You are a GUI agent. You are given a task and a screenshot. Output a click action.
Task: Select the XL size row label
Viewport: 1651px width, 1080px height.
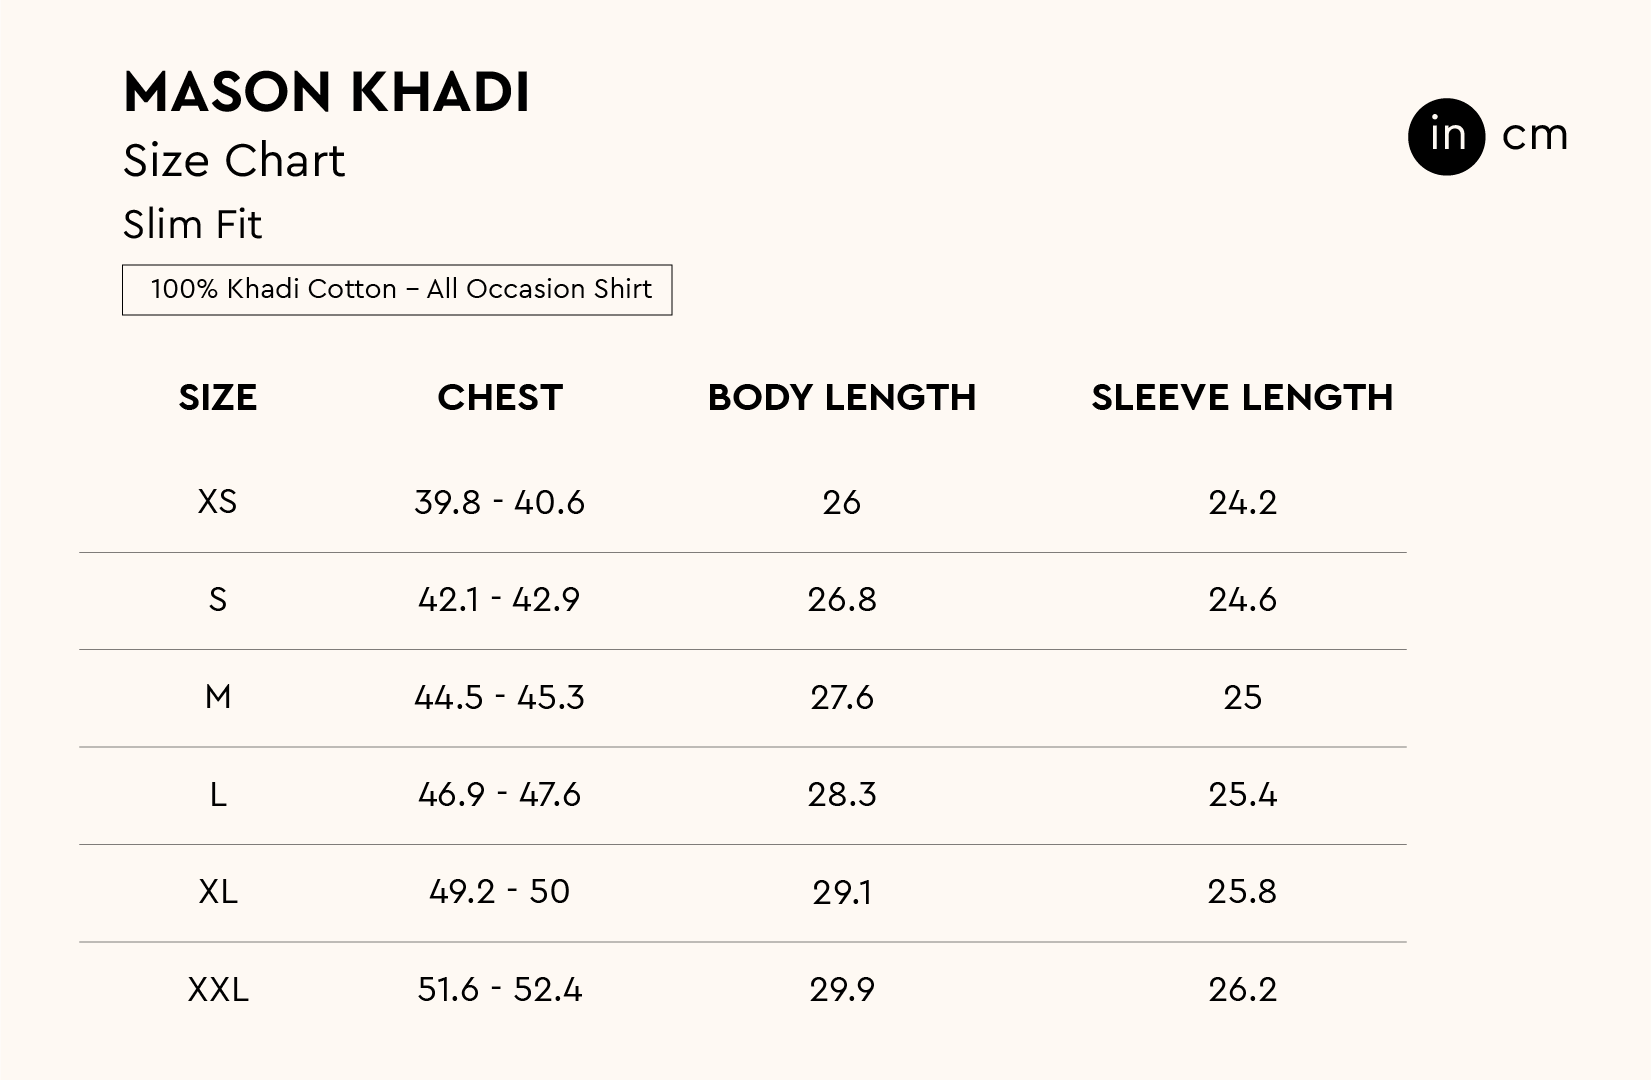tap(218, 891)
